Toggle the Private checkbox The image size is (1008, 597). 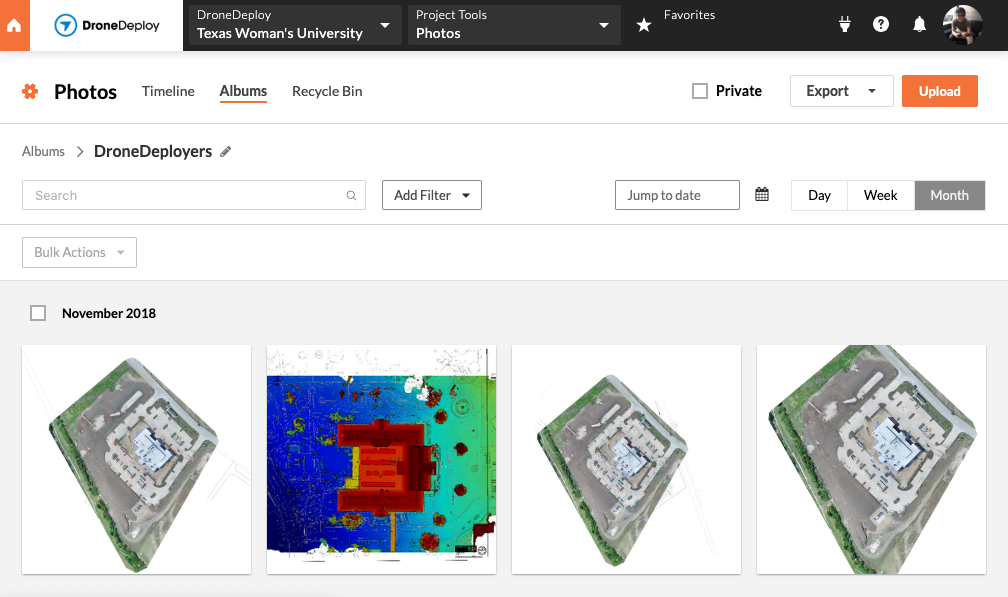[700, 91]
